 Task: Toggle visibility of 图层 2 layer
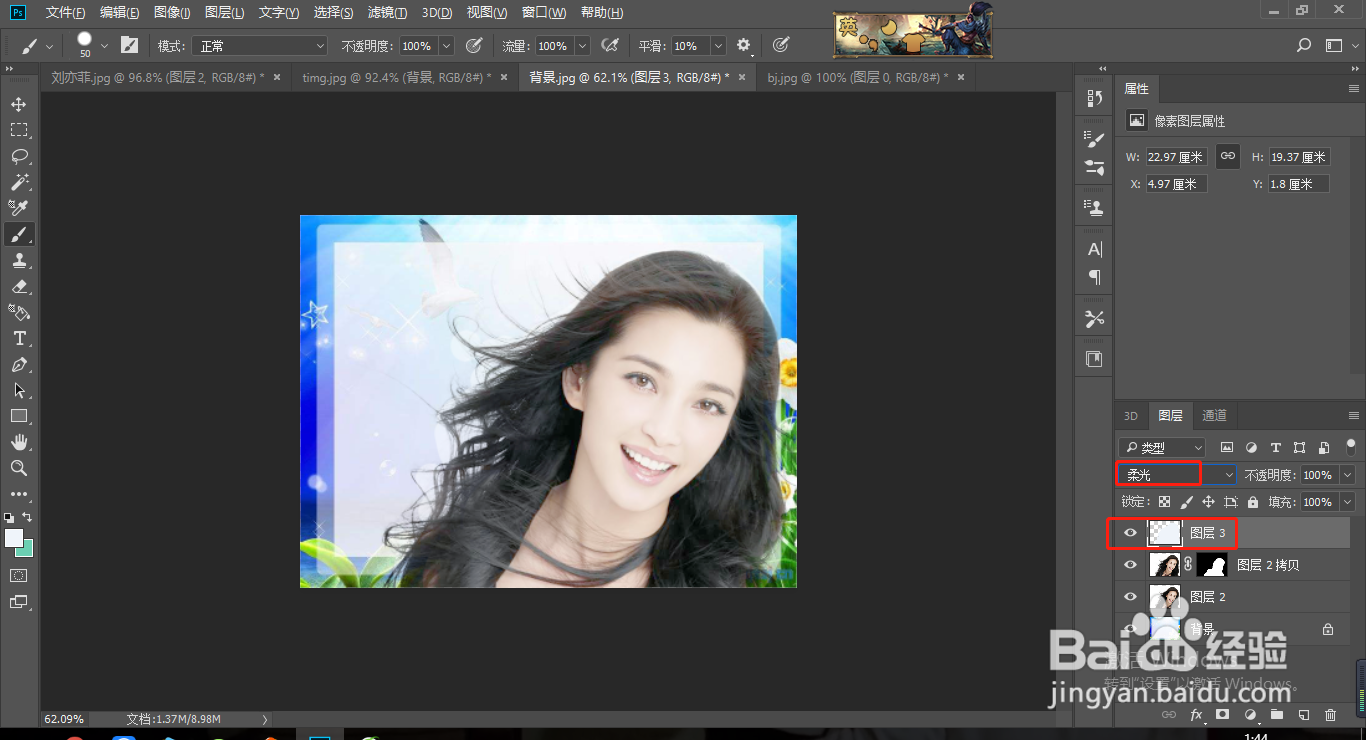pyautogui.click(x=1130, y=597)
